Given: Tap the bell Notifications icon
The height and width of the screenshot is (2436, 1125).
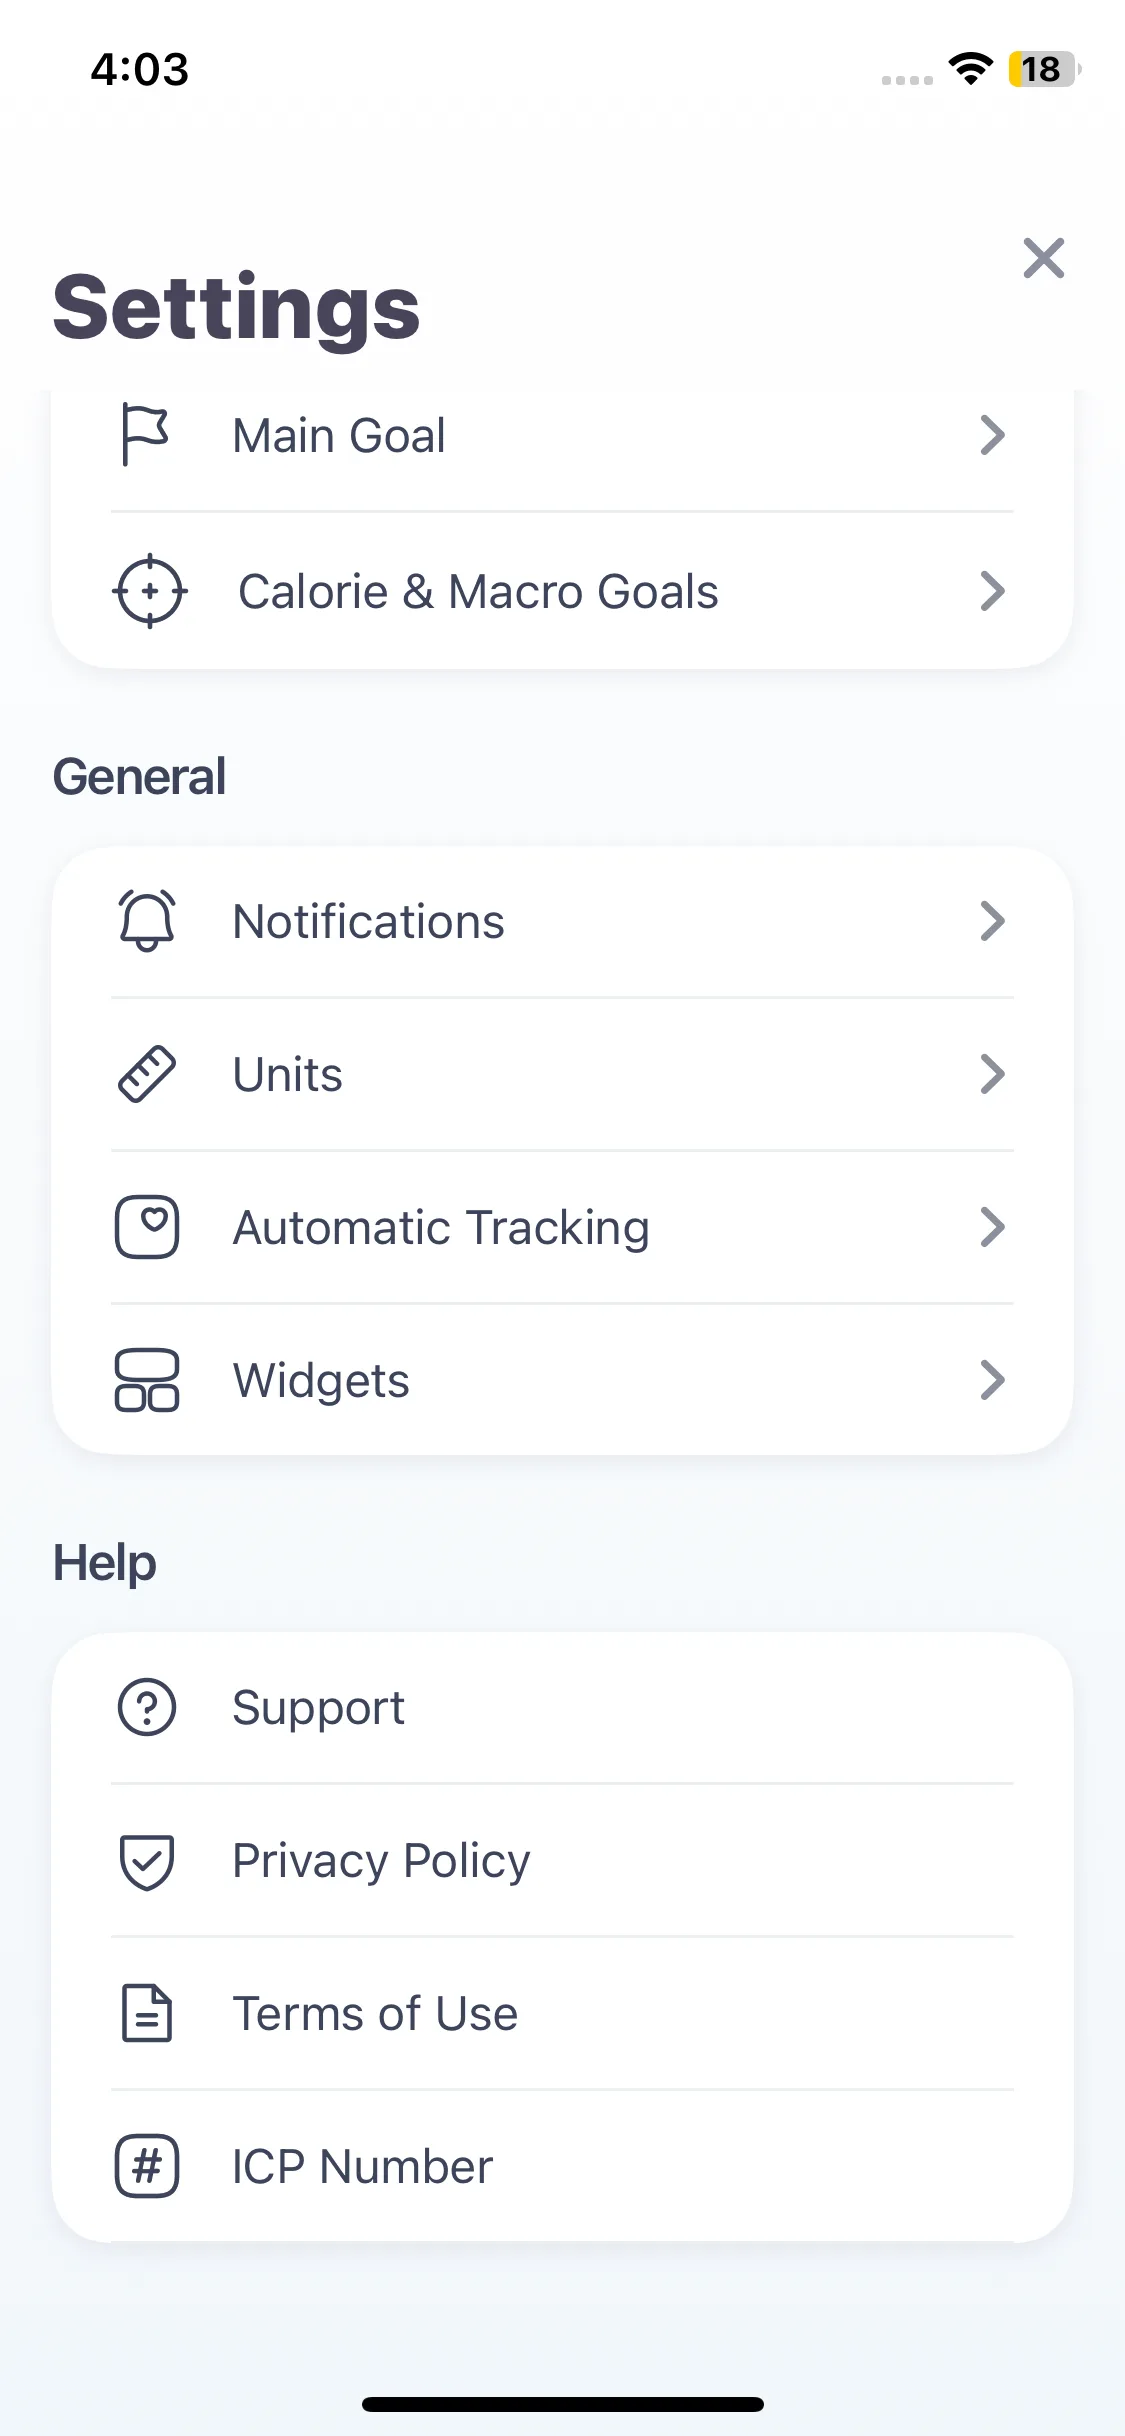Looking at the screenshot, I should click(147, 921).
